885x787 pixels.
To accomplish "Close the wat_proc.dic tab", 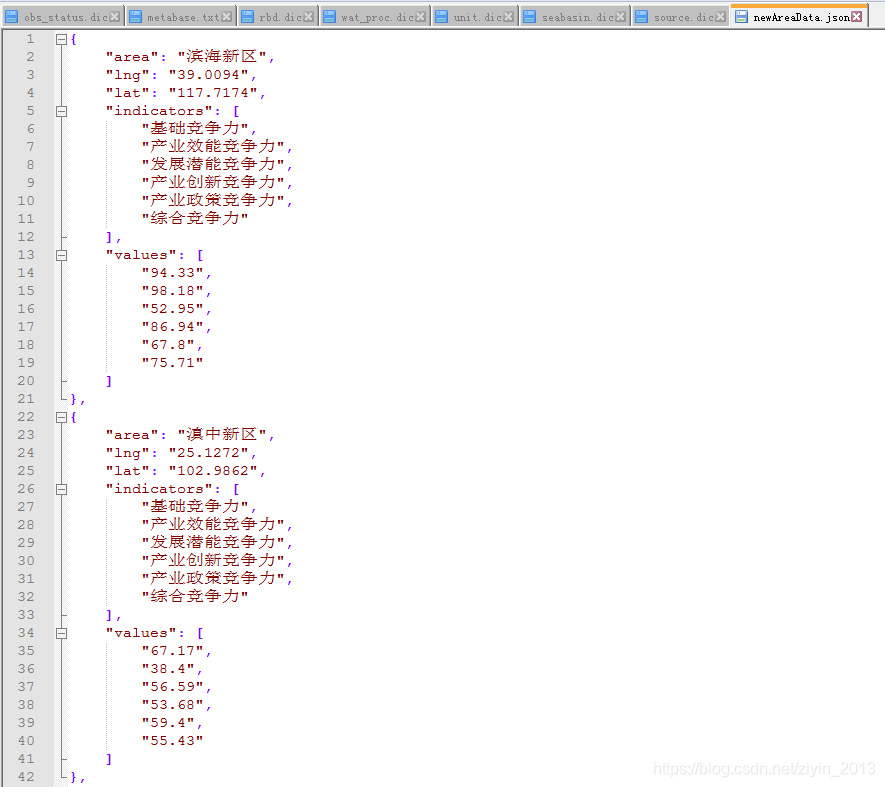I will click(420, 17).
